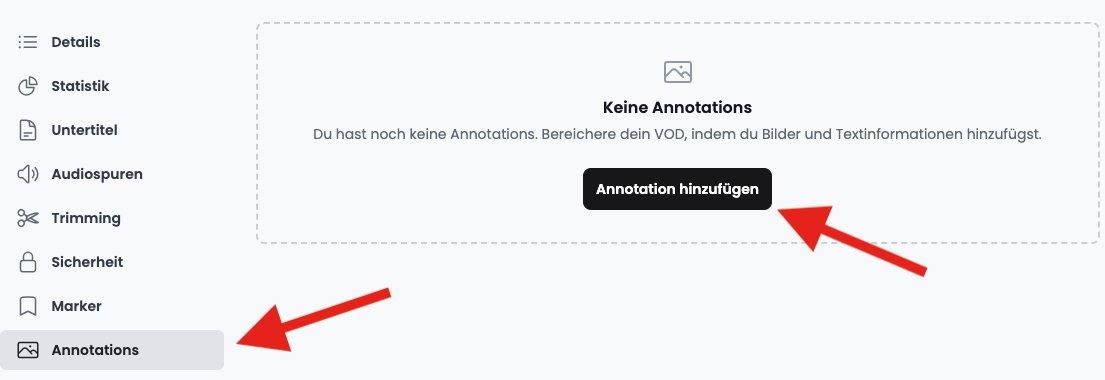Click the bookmark icon beside Marker
Image resolution: width=1105 pixels, height=380 pixels.
coord(27,306)
